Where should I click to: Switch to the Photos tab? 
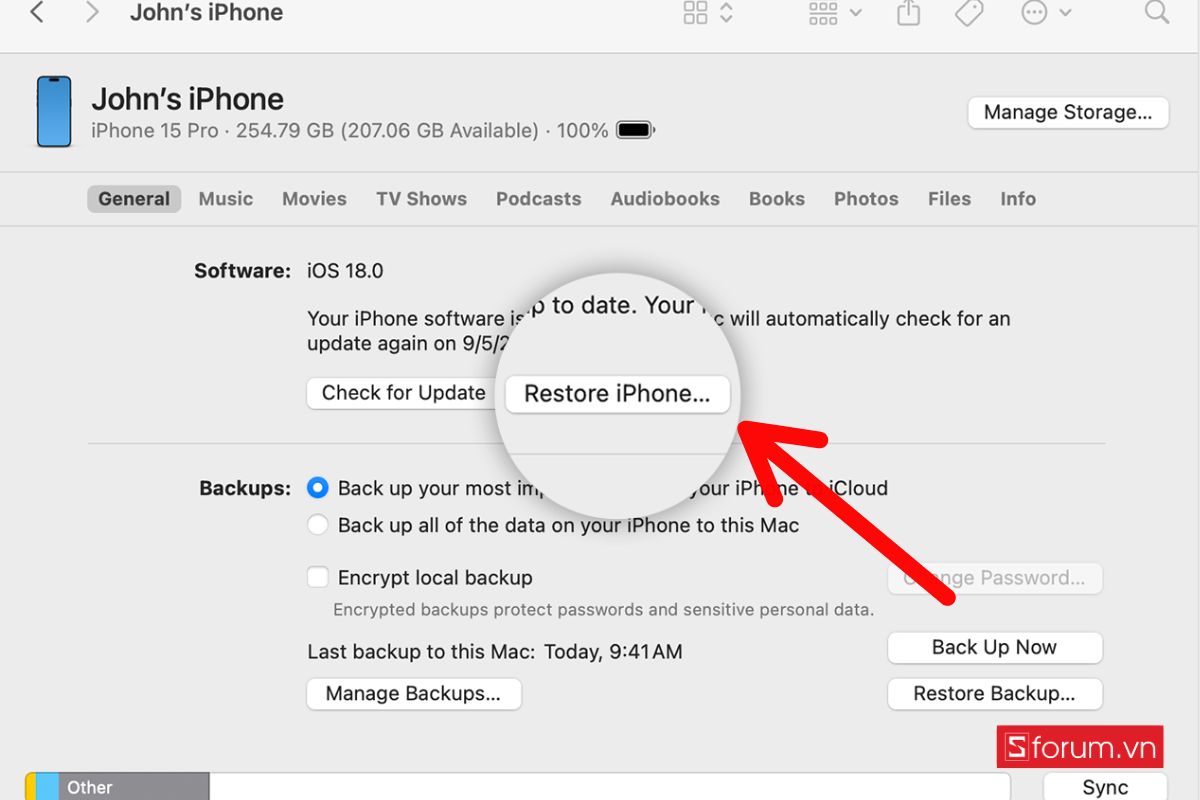tap(866, 199)
